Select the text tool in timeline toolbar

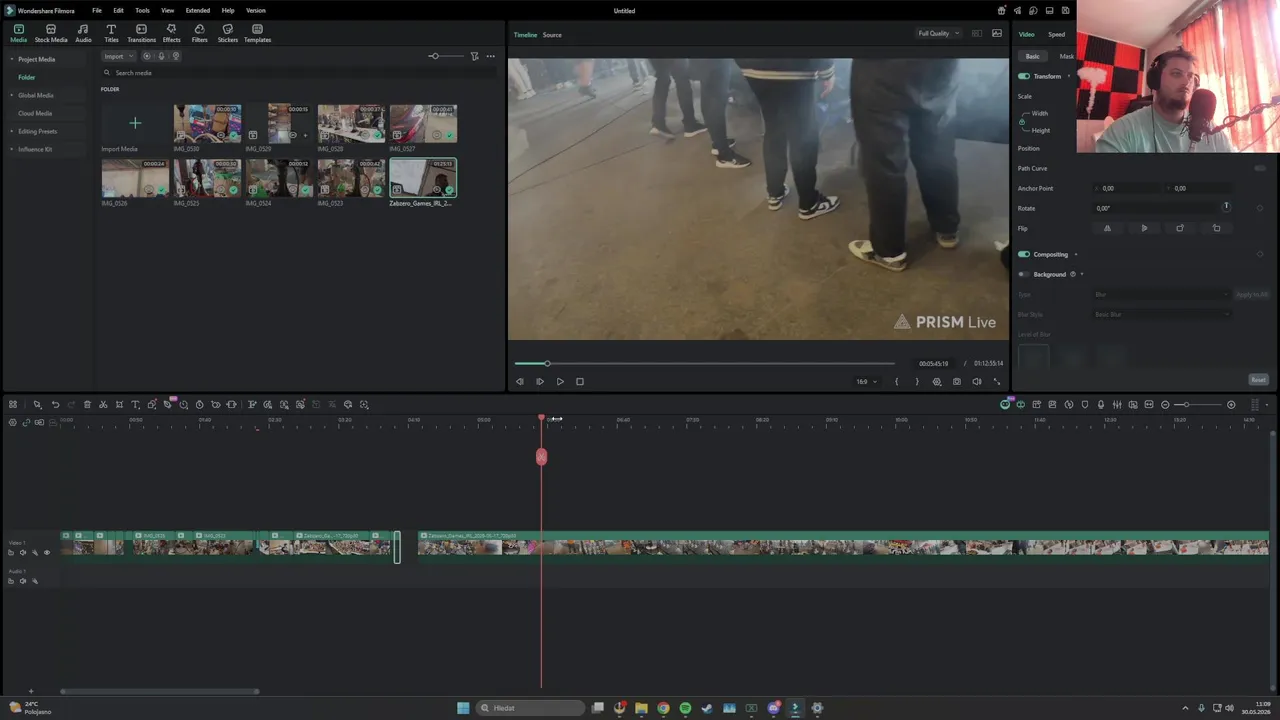click(135, 405)
